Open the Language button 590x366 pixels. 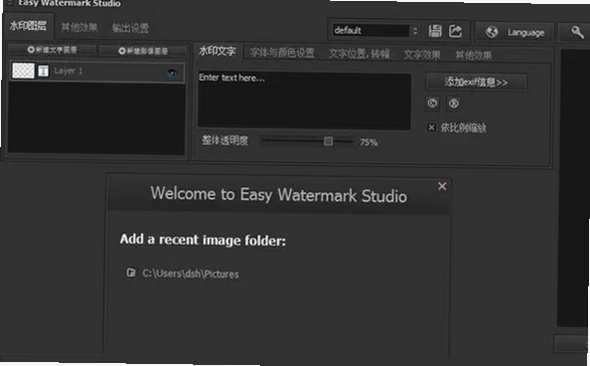click(515, 32)
